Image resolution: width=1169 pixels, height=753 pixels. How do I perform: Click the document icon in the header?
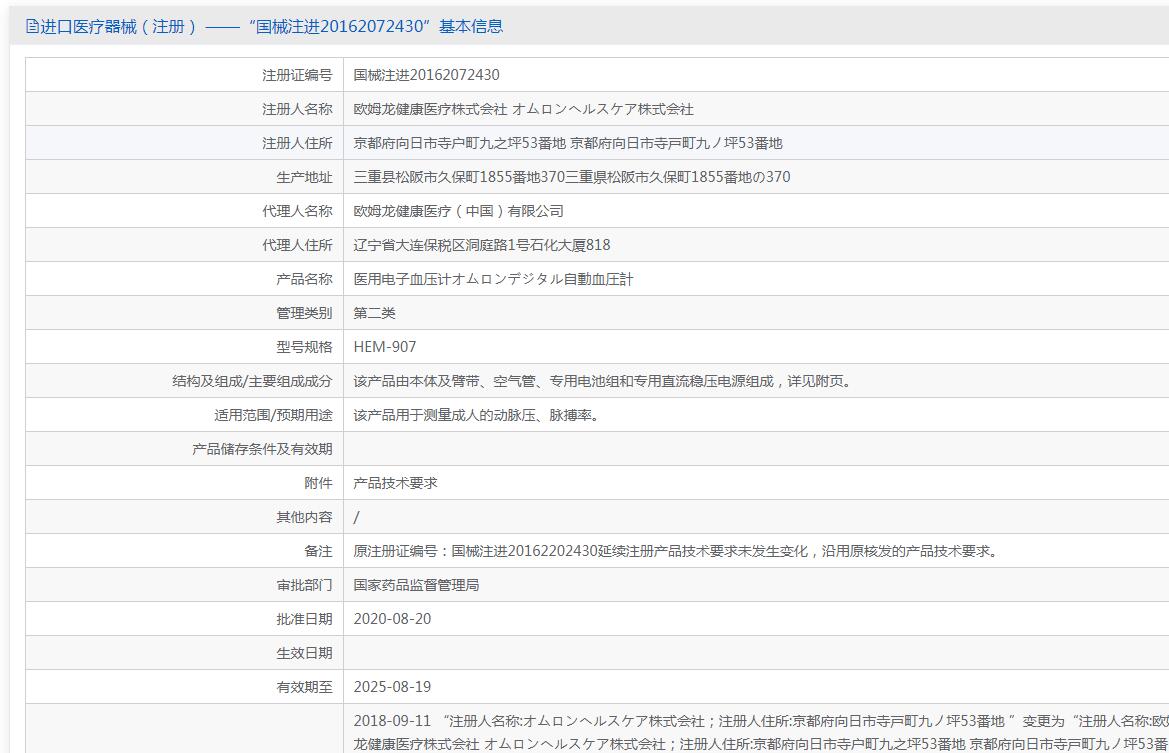(32, 26)
